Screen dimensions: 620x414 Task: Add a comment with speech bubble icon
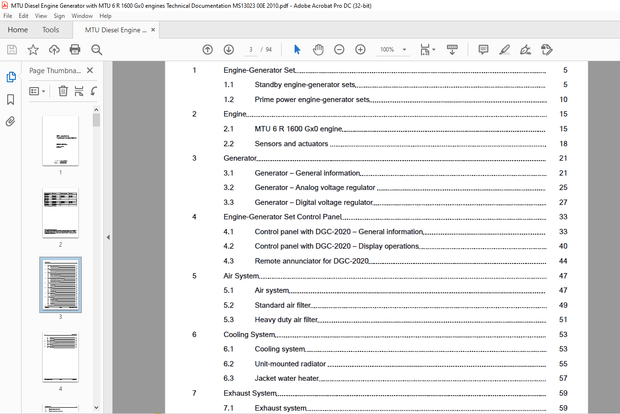[483, 49]
